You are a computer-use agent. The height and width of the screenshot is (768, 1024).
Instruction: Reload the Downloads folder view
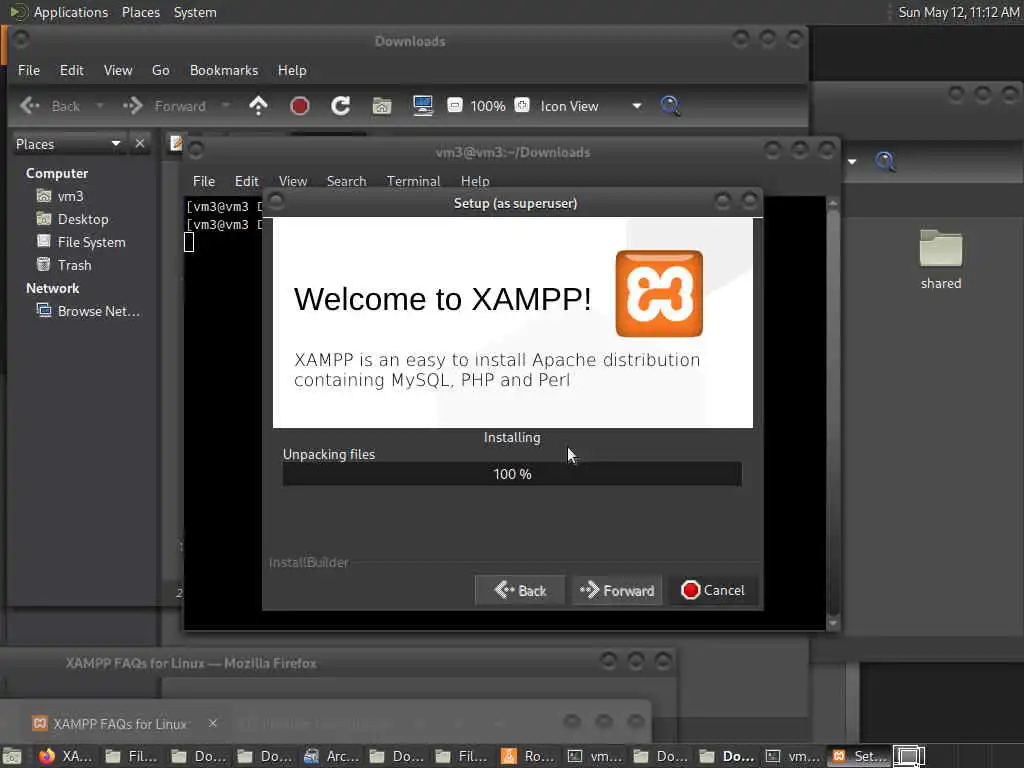[340, 106]
